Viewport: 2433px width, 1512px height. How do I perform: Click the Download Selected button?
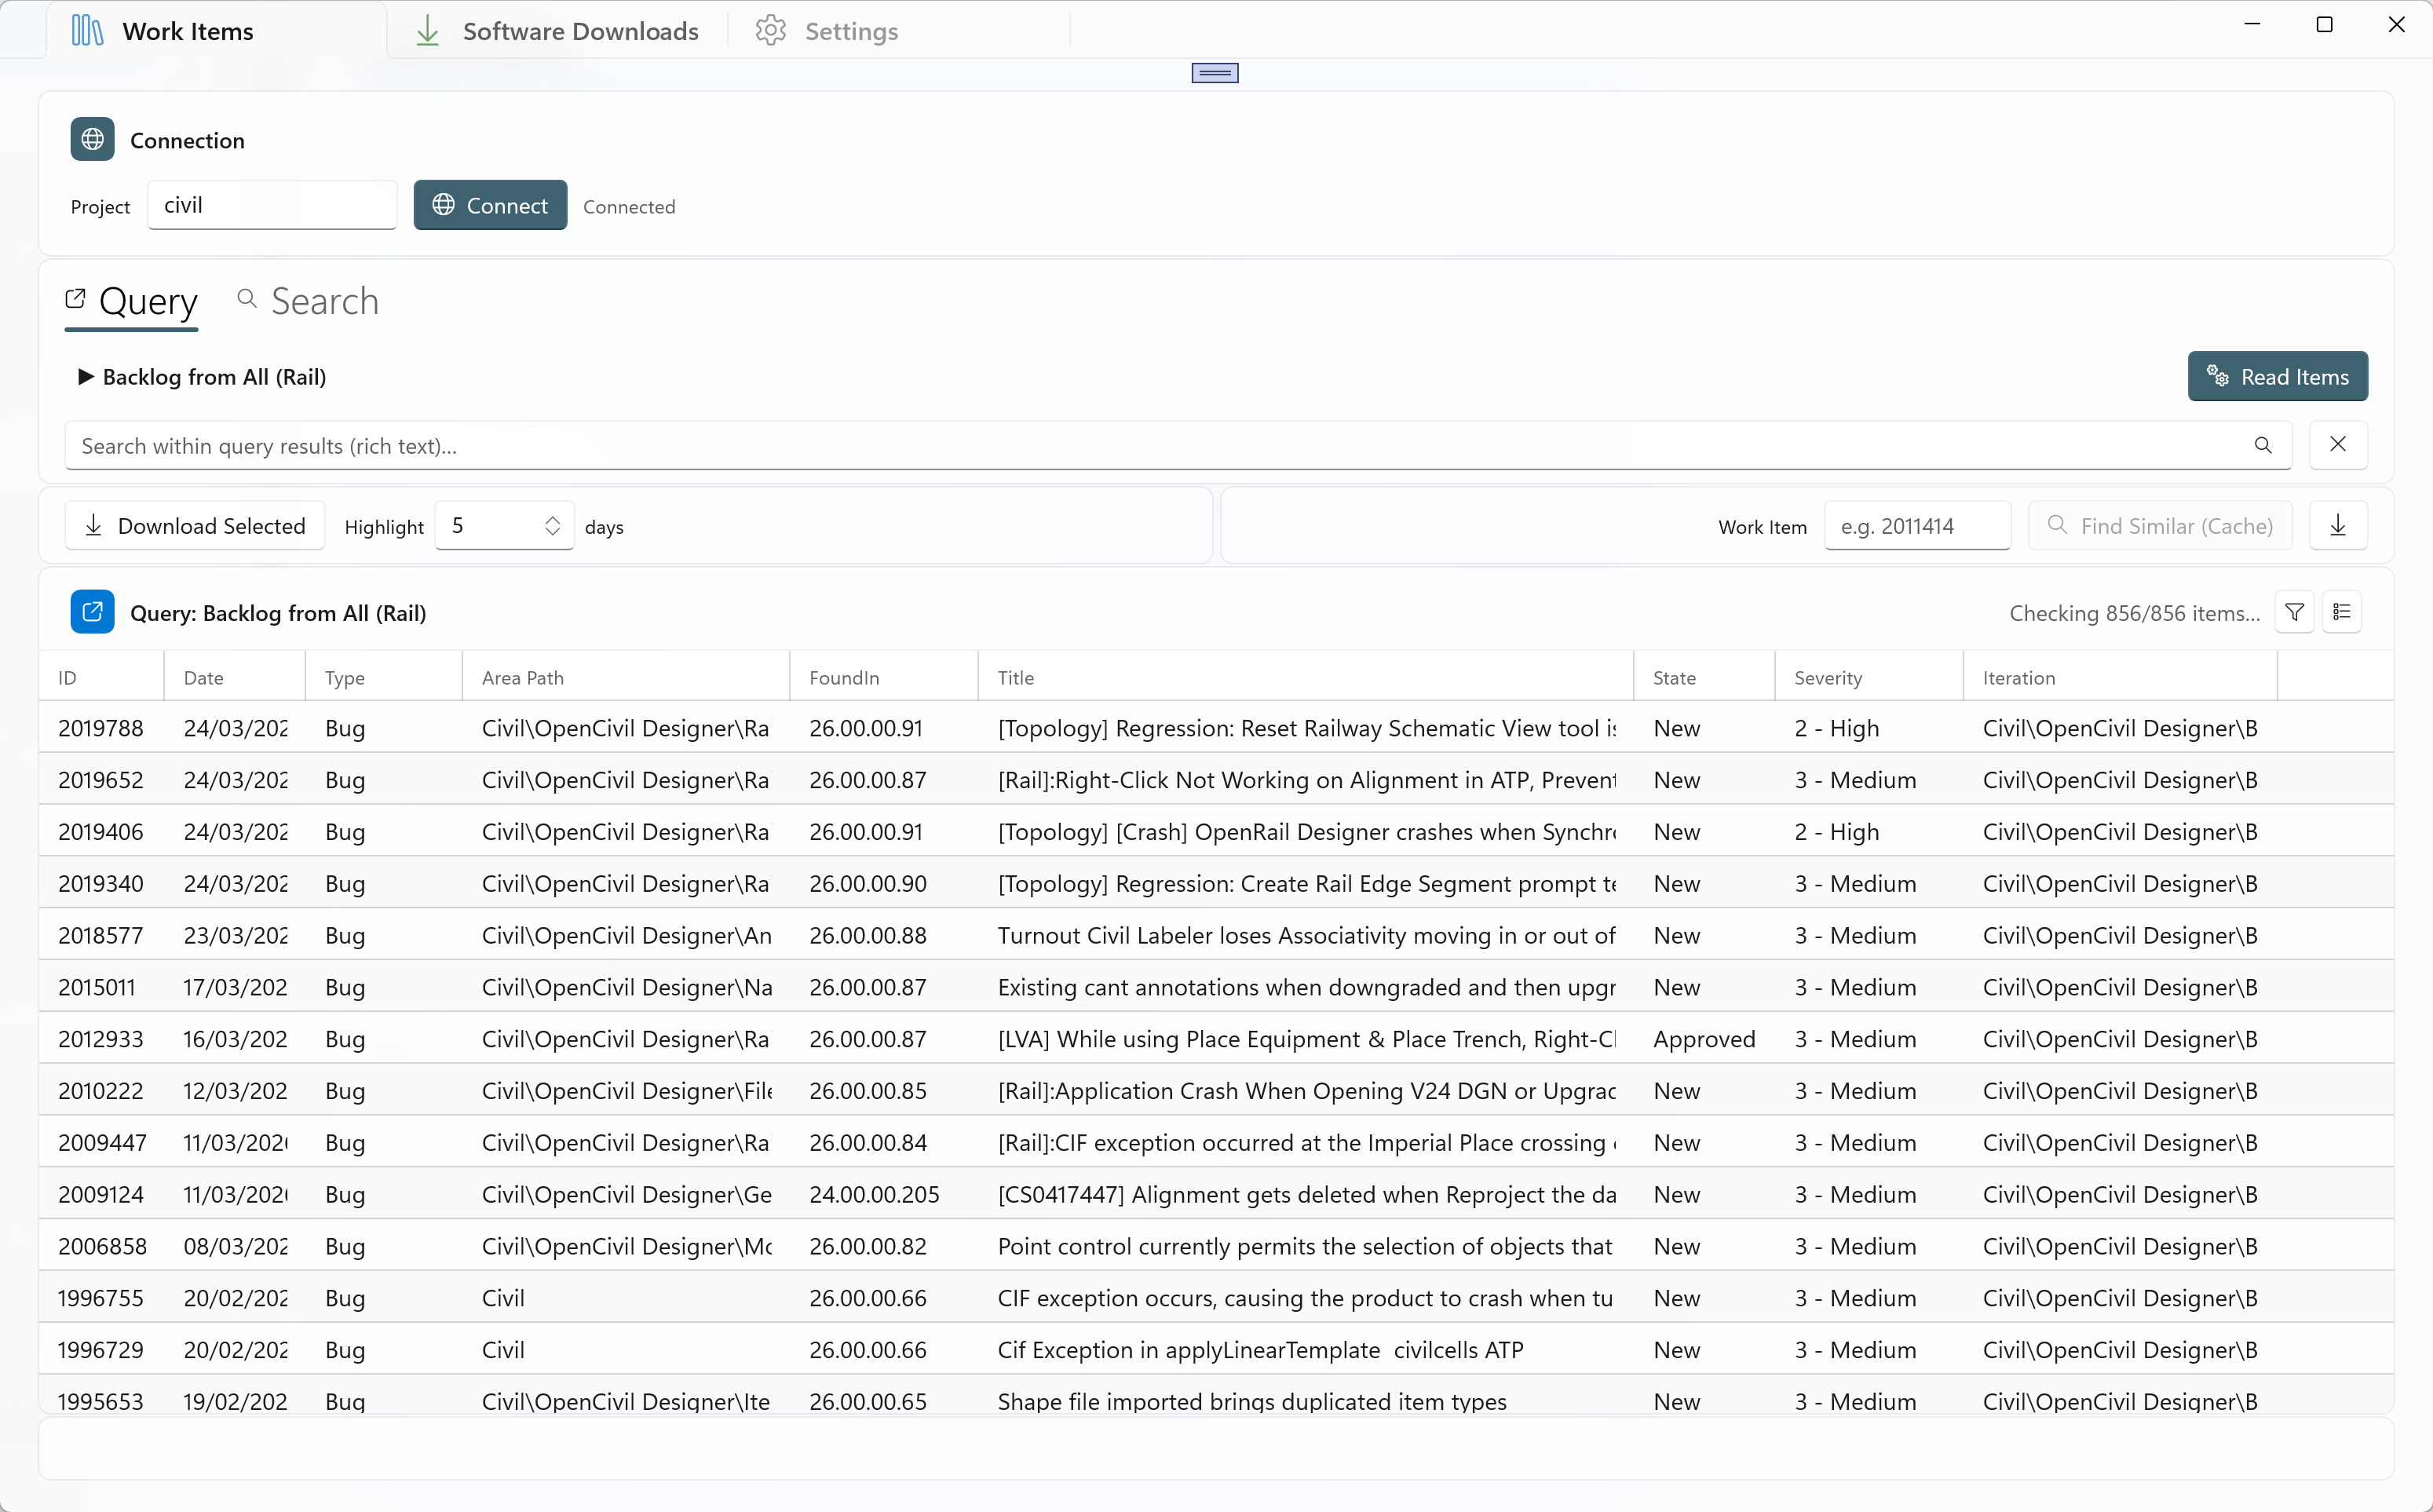tap(195, 526)
